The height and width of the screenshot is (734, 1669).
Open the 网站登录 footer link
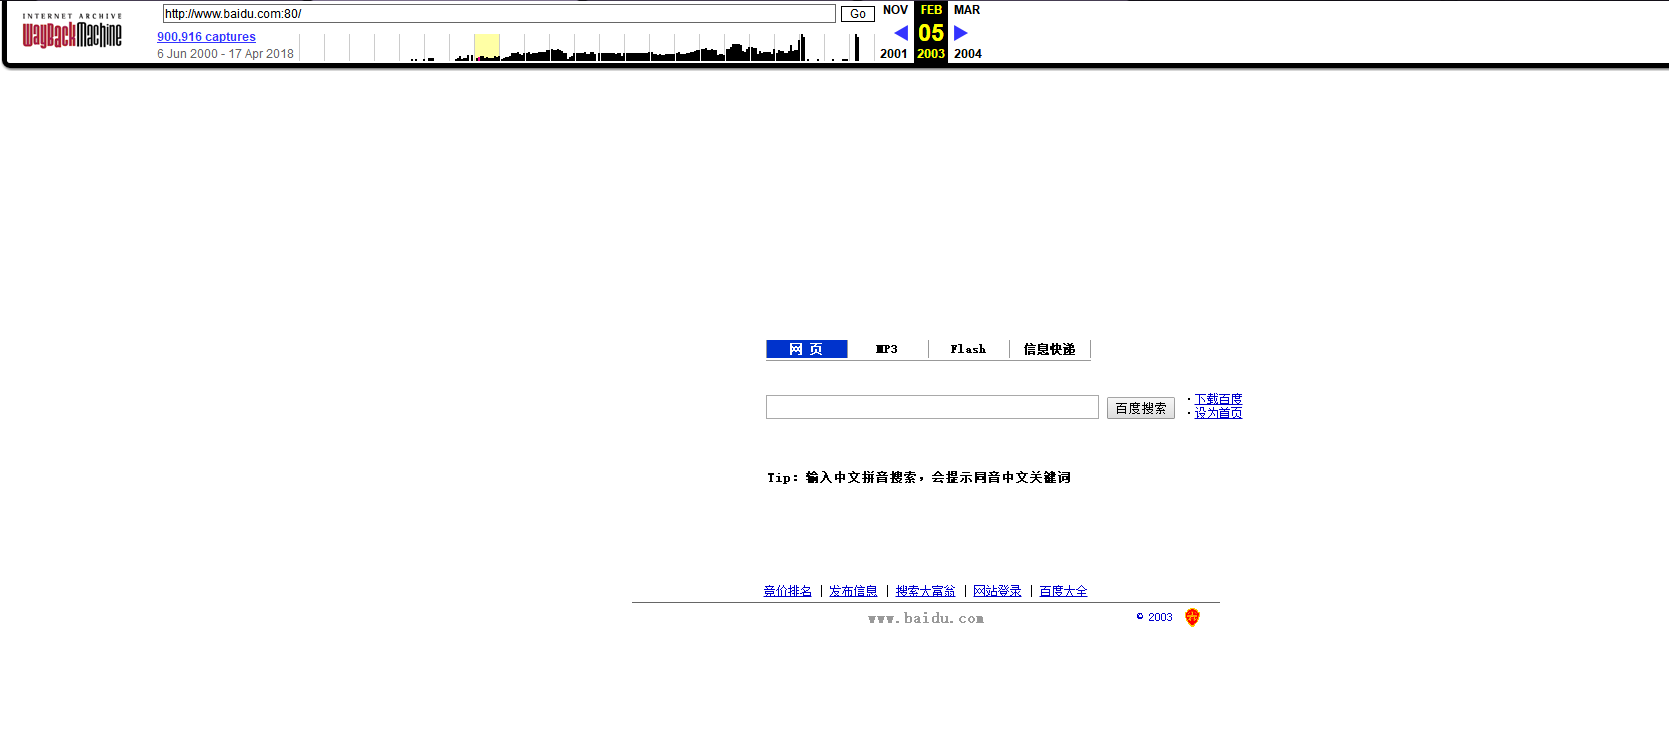(x=997, y=591)
